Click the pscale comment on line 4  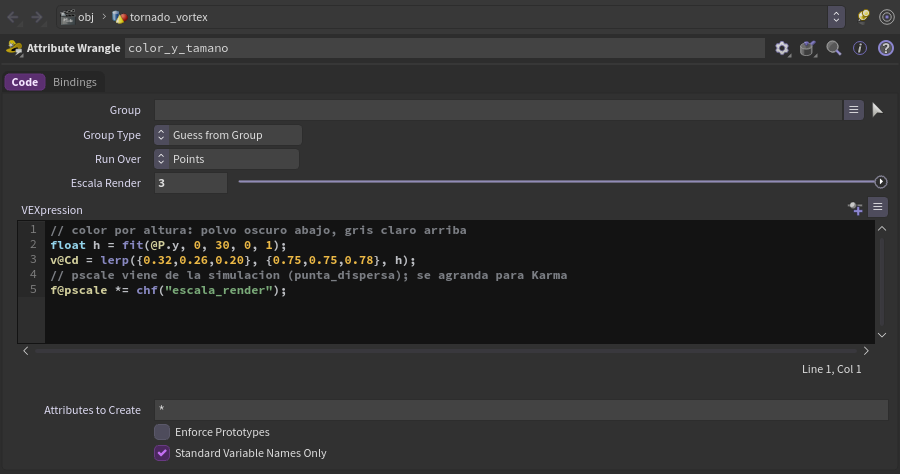(308, 275)
